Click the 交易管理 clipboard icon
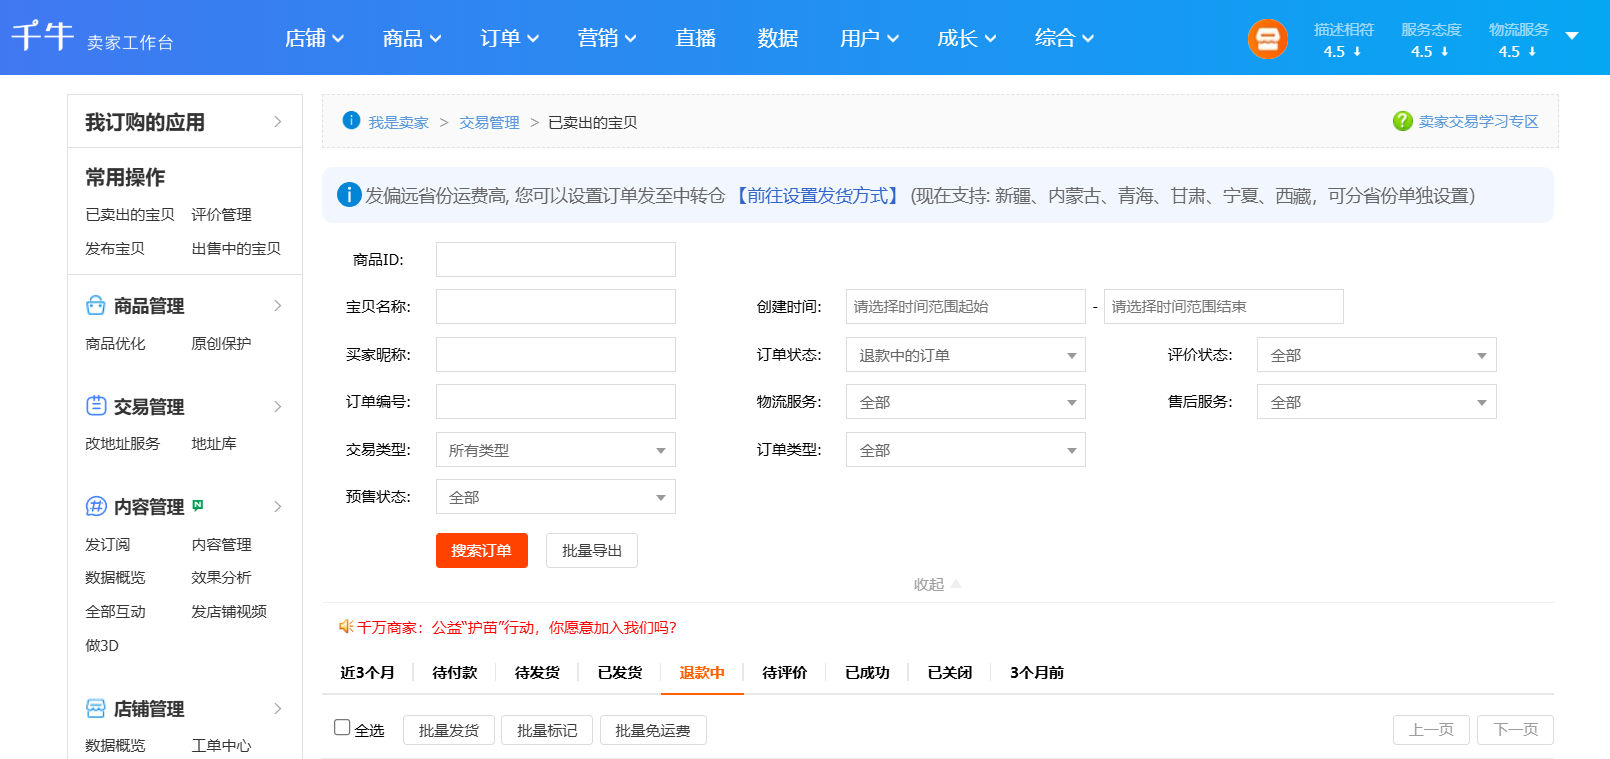Screen dimensions: 1610x759 (x=96, y=406)
